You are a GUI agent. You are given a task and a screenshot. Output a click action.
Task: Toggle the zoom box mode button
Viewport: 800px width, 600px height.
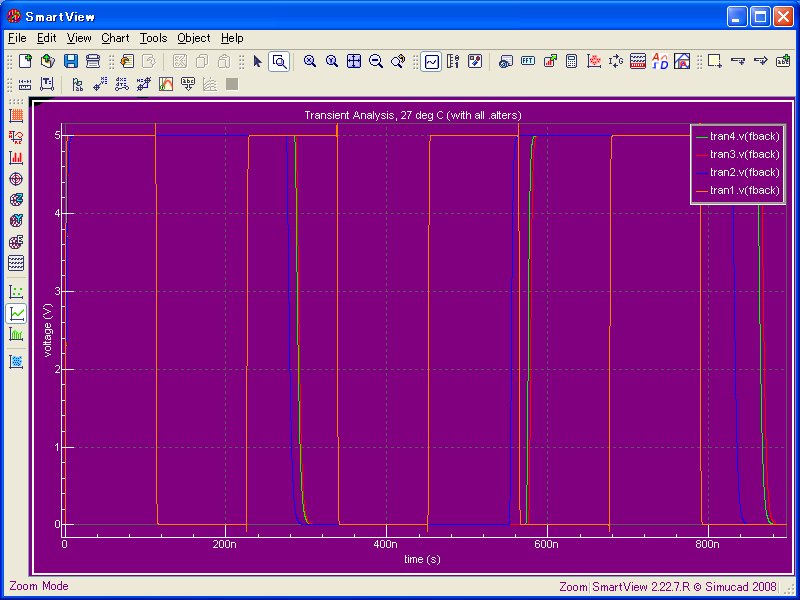(279, 61)
